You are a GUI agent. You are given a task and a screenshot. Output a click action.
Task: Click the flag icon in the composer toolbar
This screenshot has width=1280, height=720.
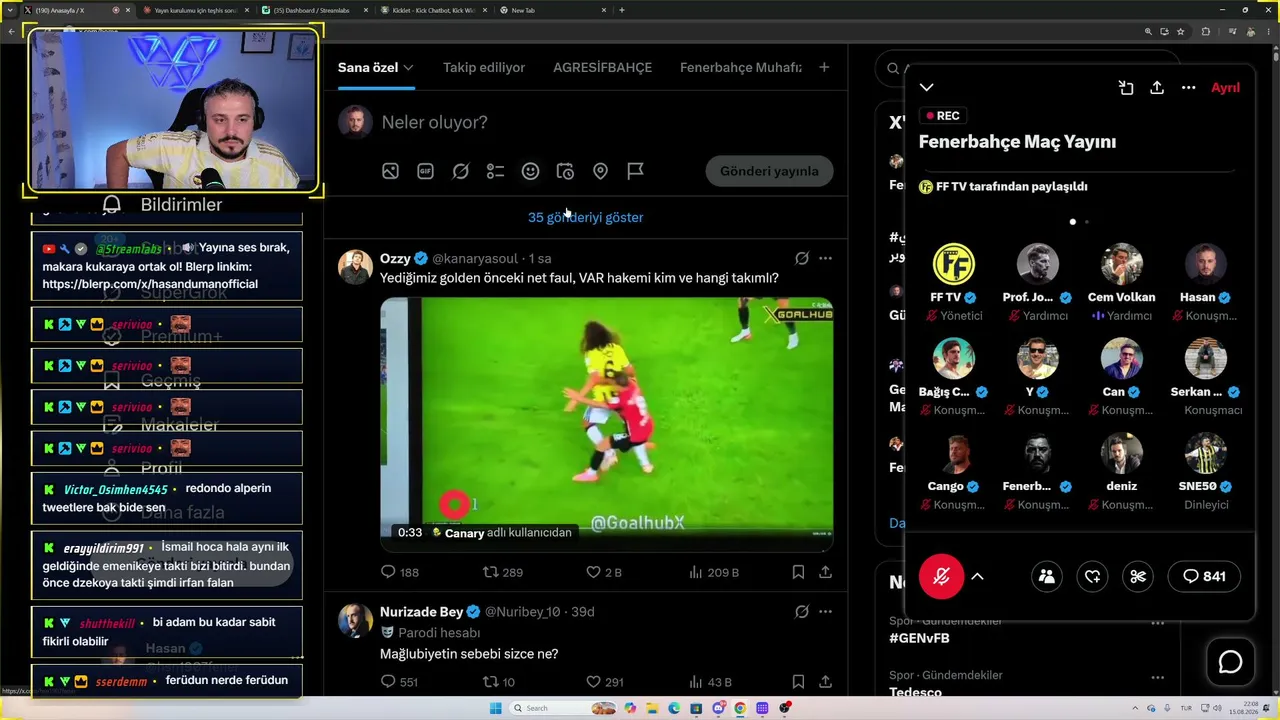pyautogui.click(x=635, y=171)
